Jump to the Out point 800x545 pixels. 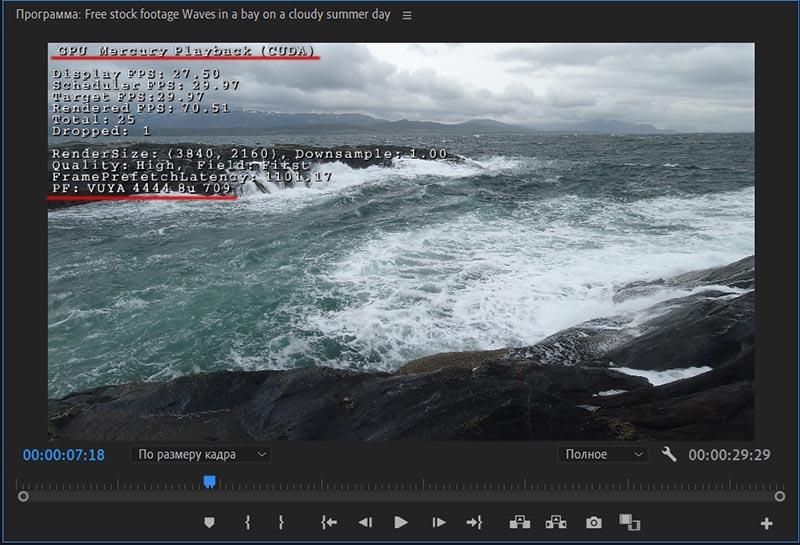[474, 522]
